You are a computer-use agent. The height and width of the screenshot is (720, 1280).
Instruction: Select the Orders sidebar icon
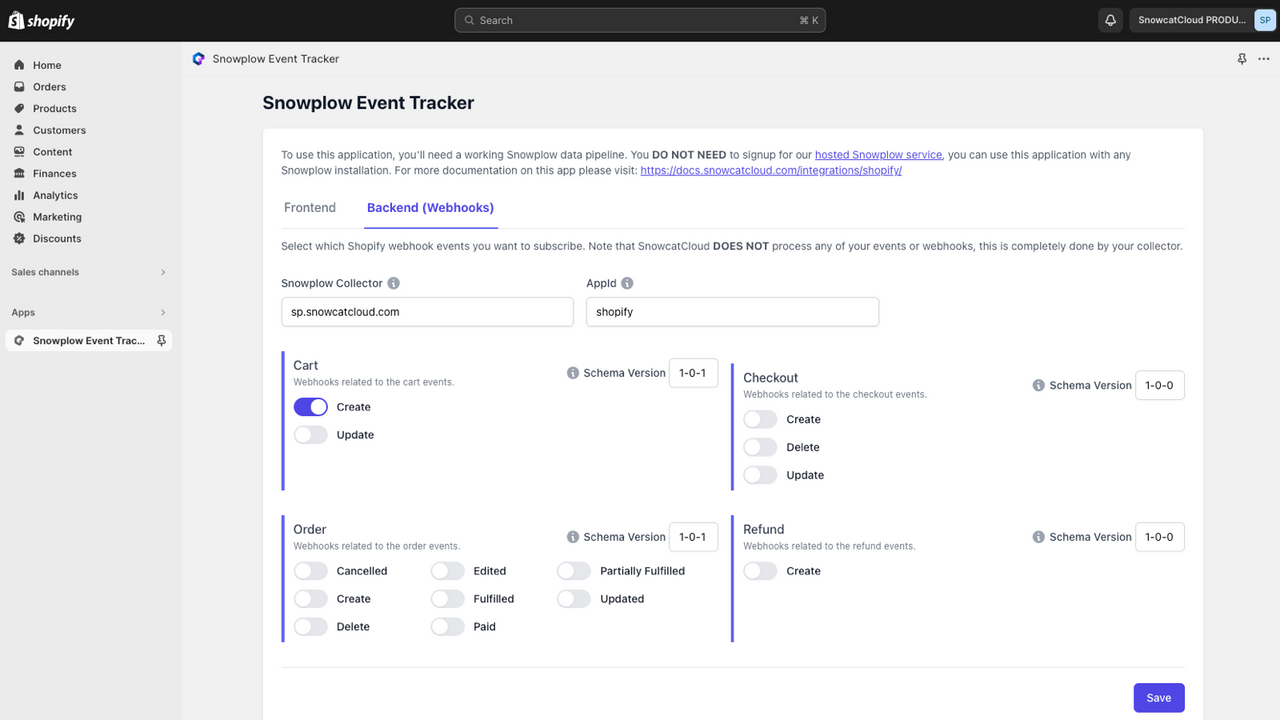coord(18,87)
